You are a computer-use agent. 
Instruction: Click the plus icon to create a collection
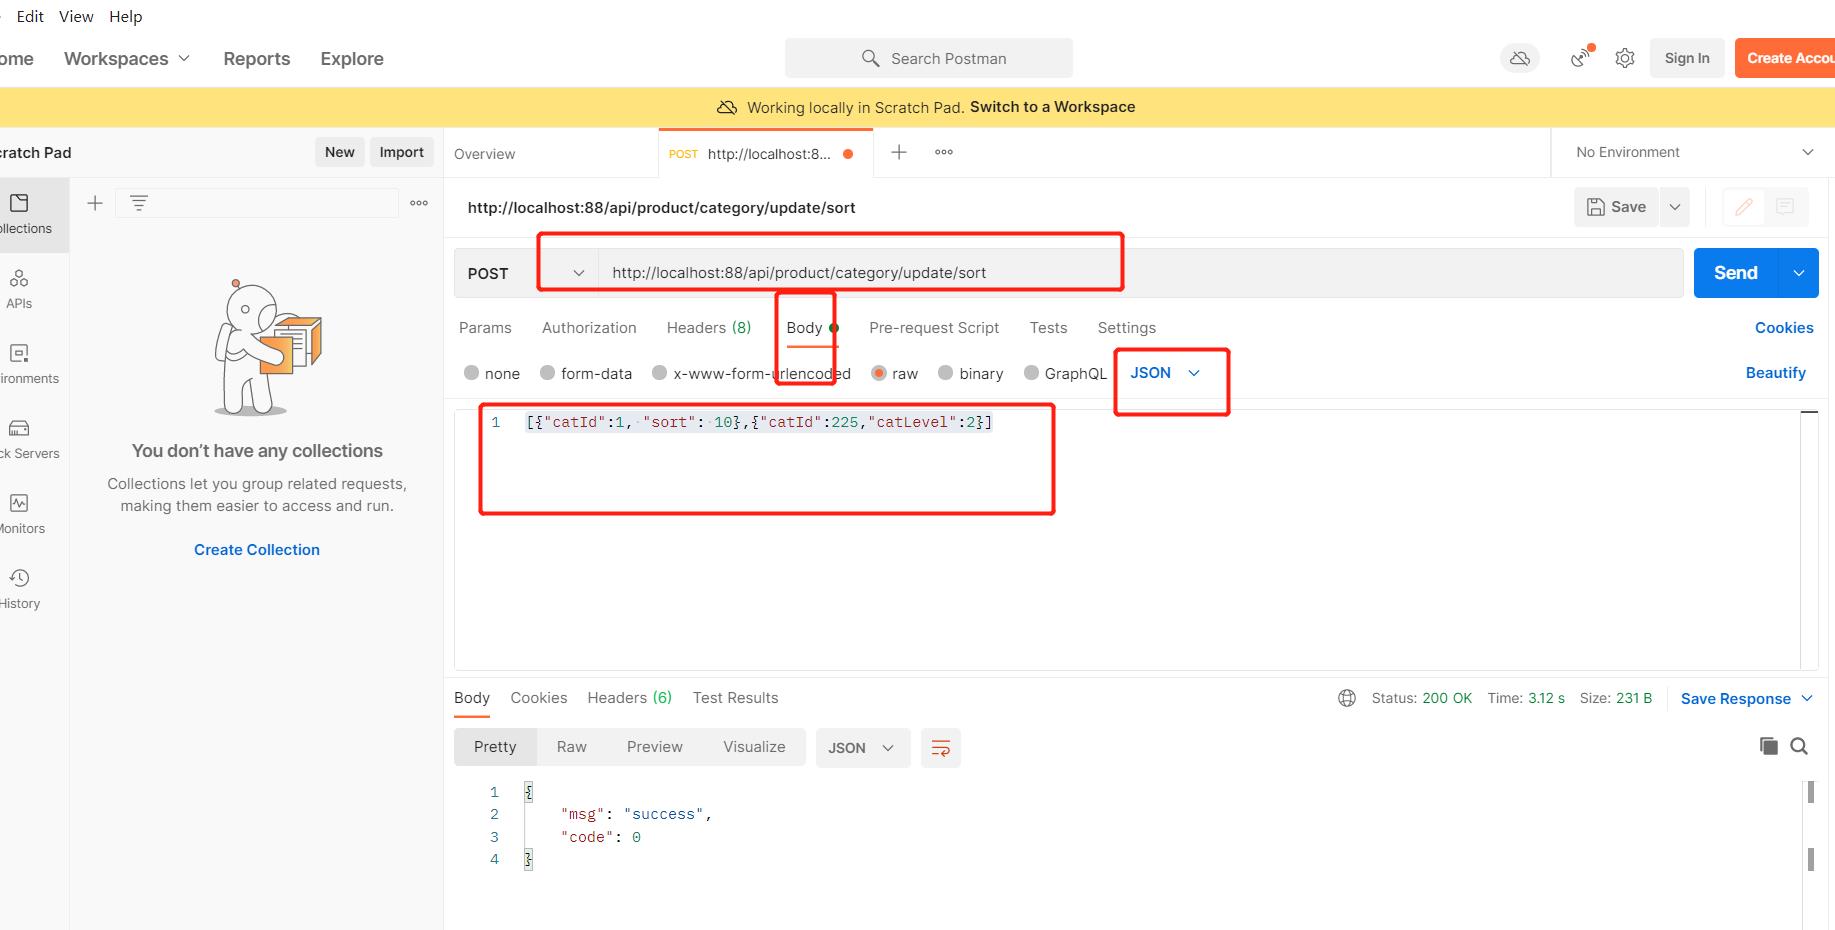pos(95,203)
